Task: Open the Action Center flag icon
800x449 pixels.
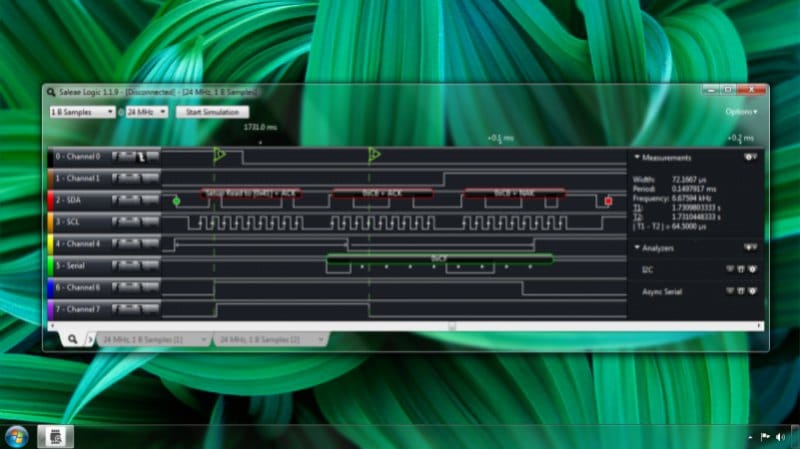Action: tap(765, 437)
